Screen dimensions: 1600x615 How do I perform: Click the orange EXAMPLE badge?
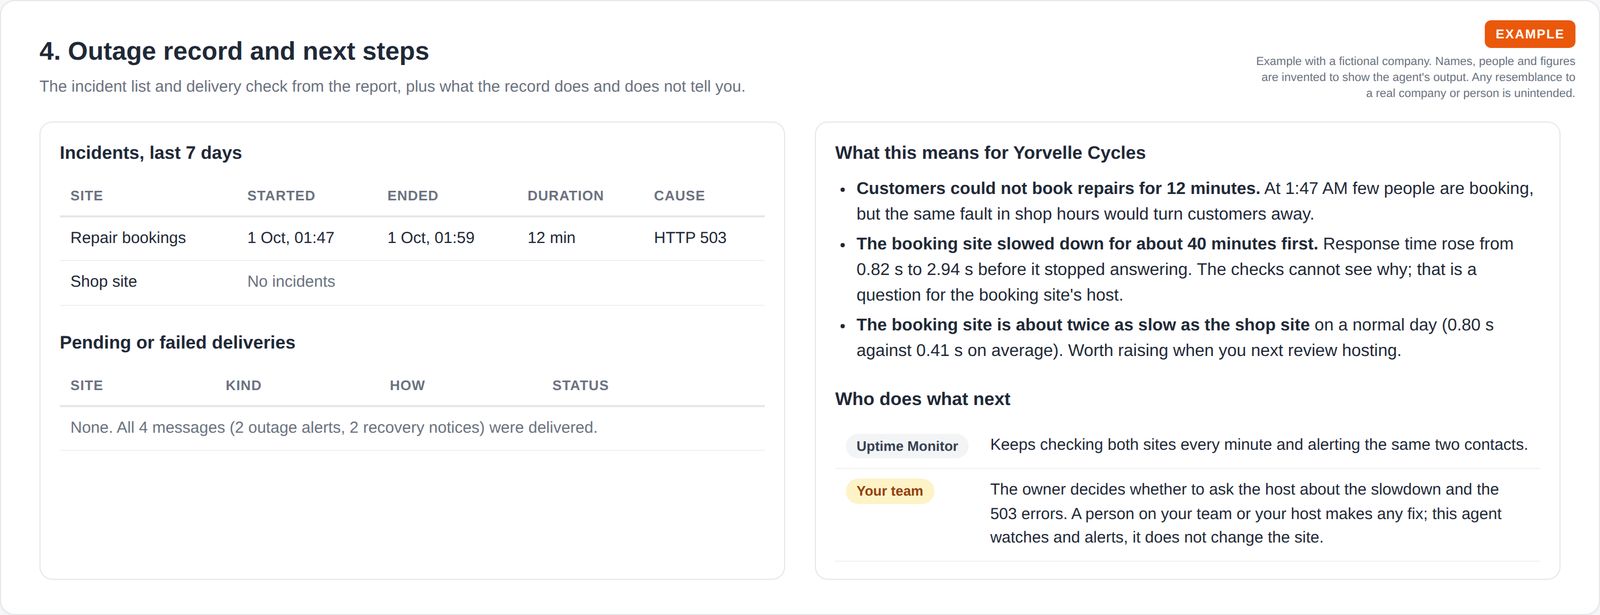click(x=1529, y=34)
